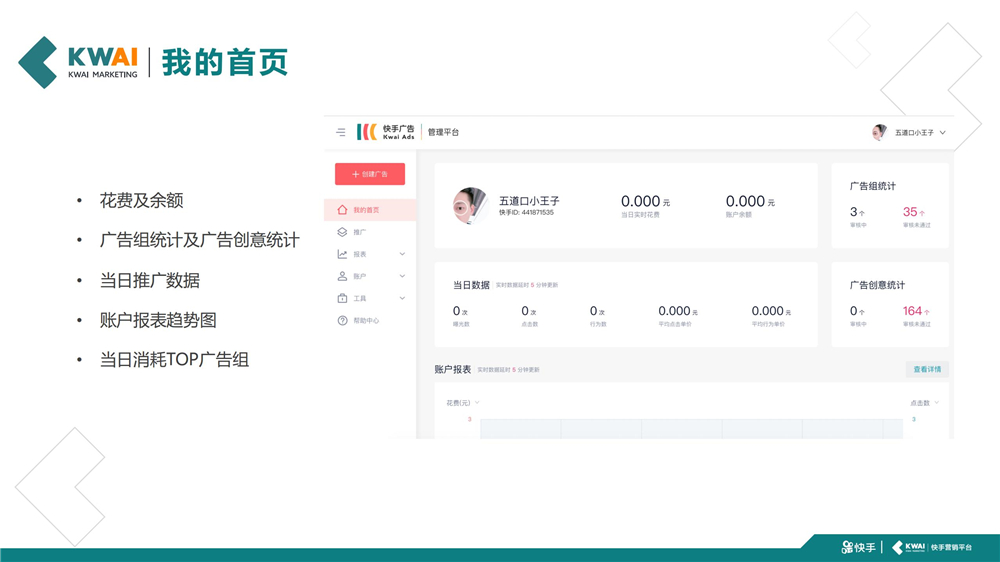This screenshot has width=1000, height=562.
Task: Open the 花费(元) metric dropdown
Action: coord(463,403)
